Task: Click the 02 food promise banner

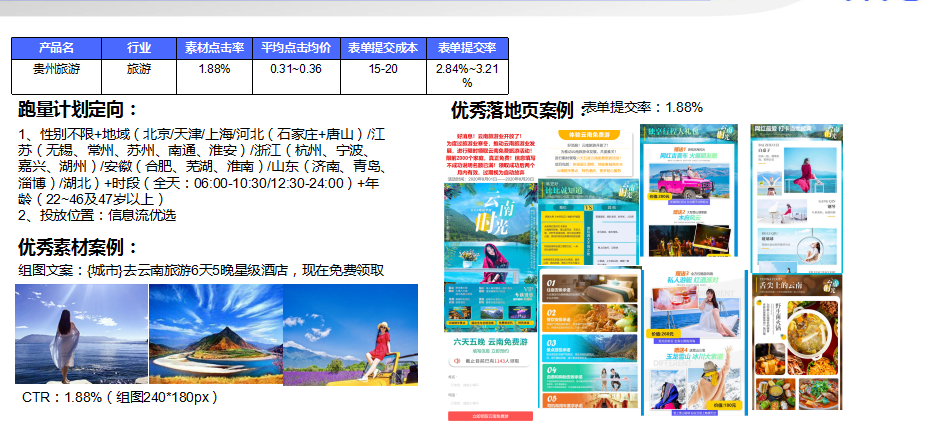Action: coord(590,318)
